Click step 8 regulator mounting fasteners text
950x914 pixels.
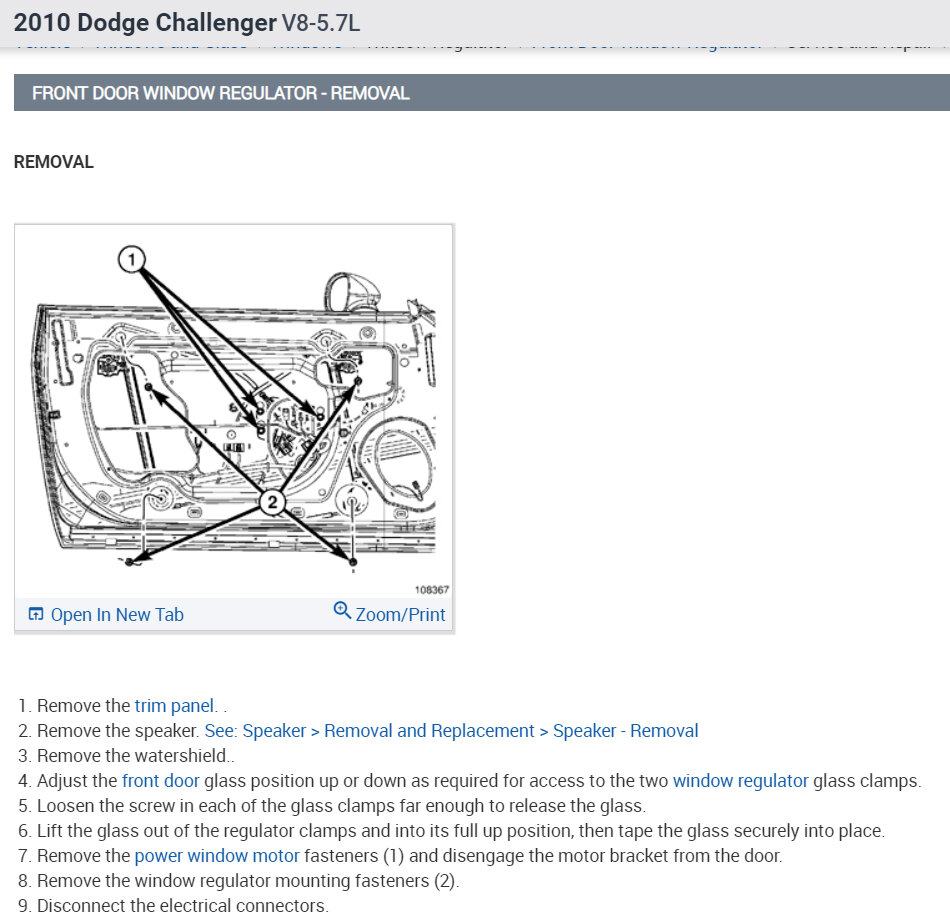[248, 881]
